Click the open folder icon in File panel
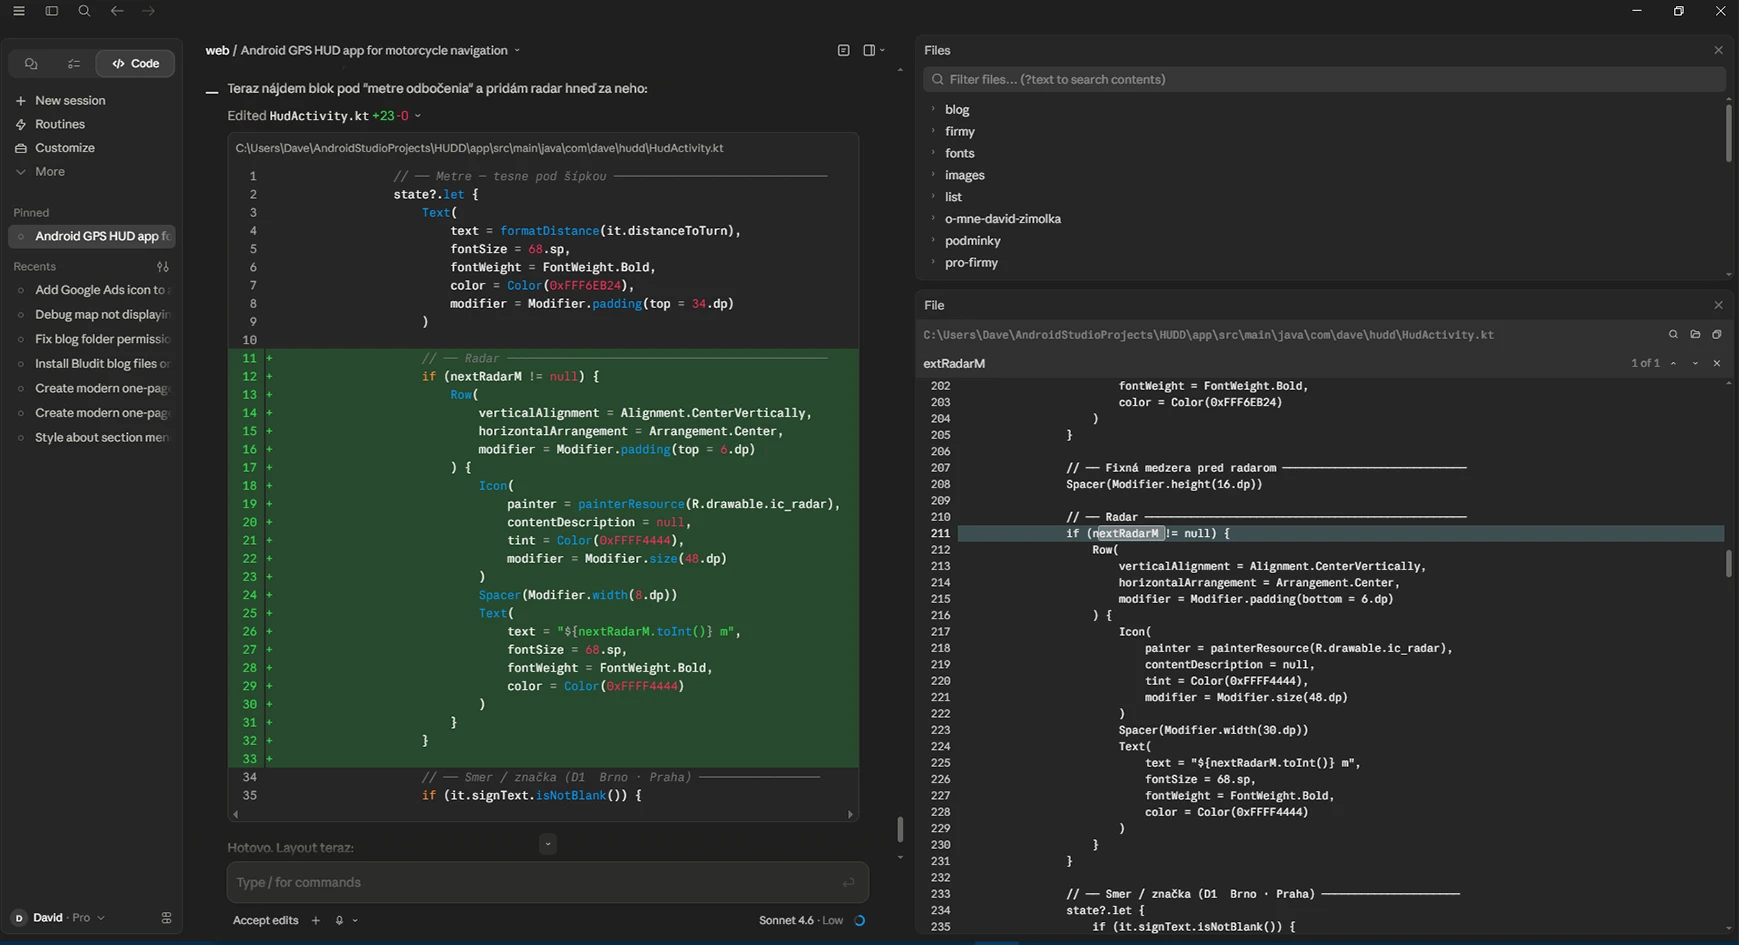This screenshot has height=945, width=1739. tap(1695, 334)
